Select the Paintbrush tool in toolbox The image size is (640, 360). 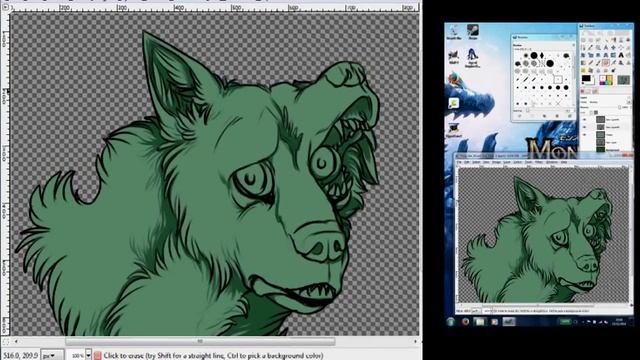598,62
